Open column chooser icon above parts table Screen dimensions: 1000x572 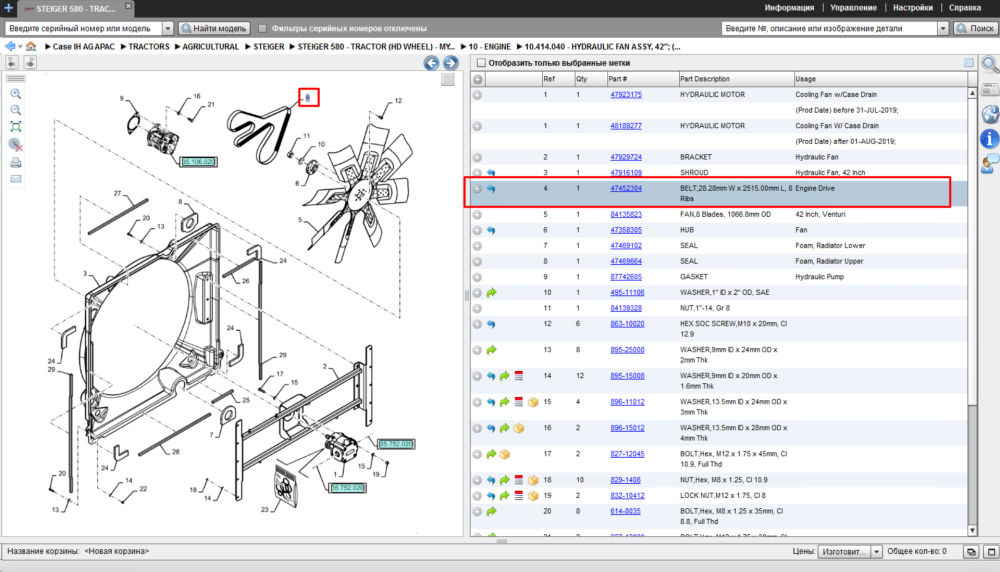click(x=969, y=62)
